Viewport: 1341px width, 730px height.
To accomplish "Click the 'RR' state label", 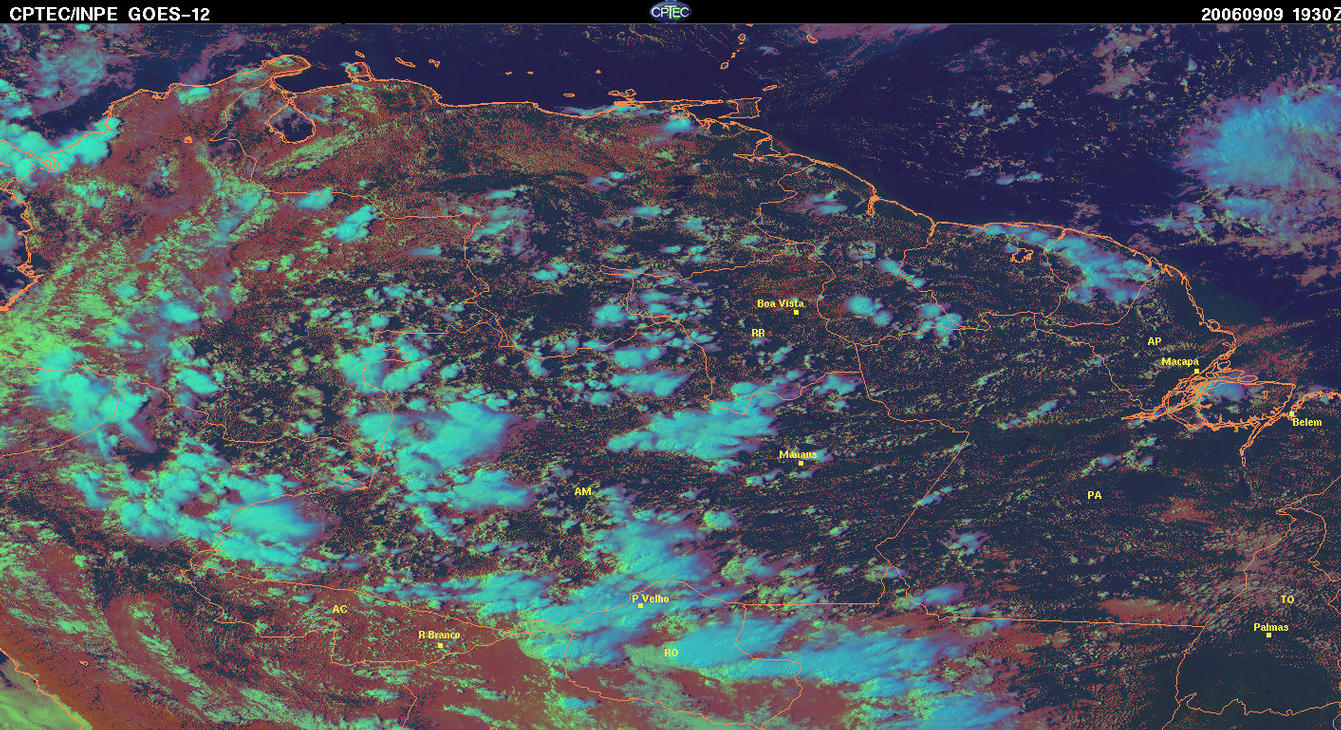I will pos(757,332).
